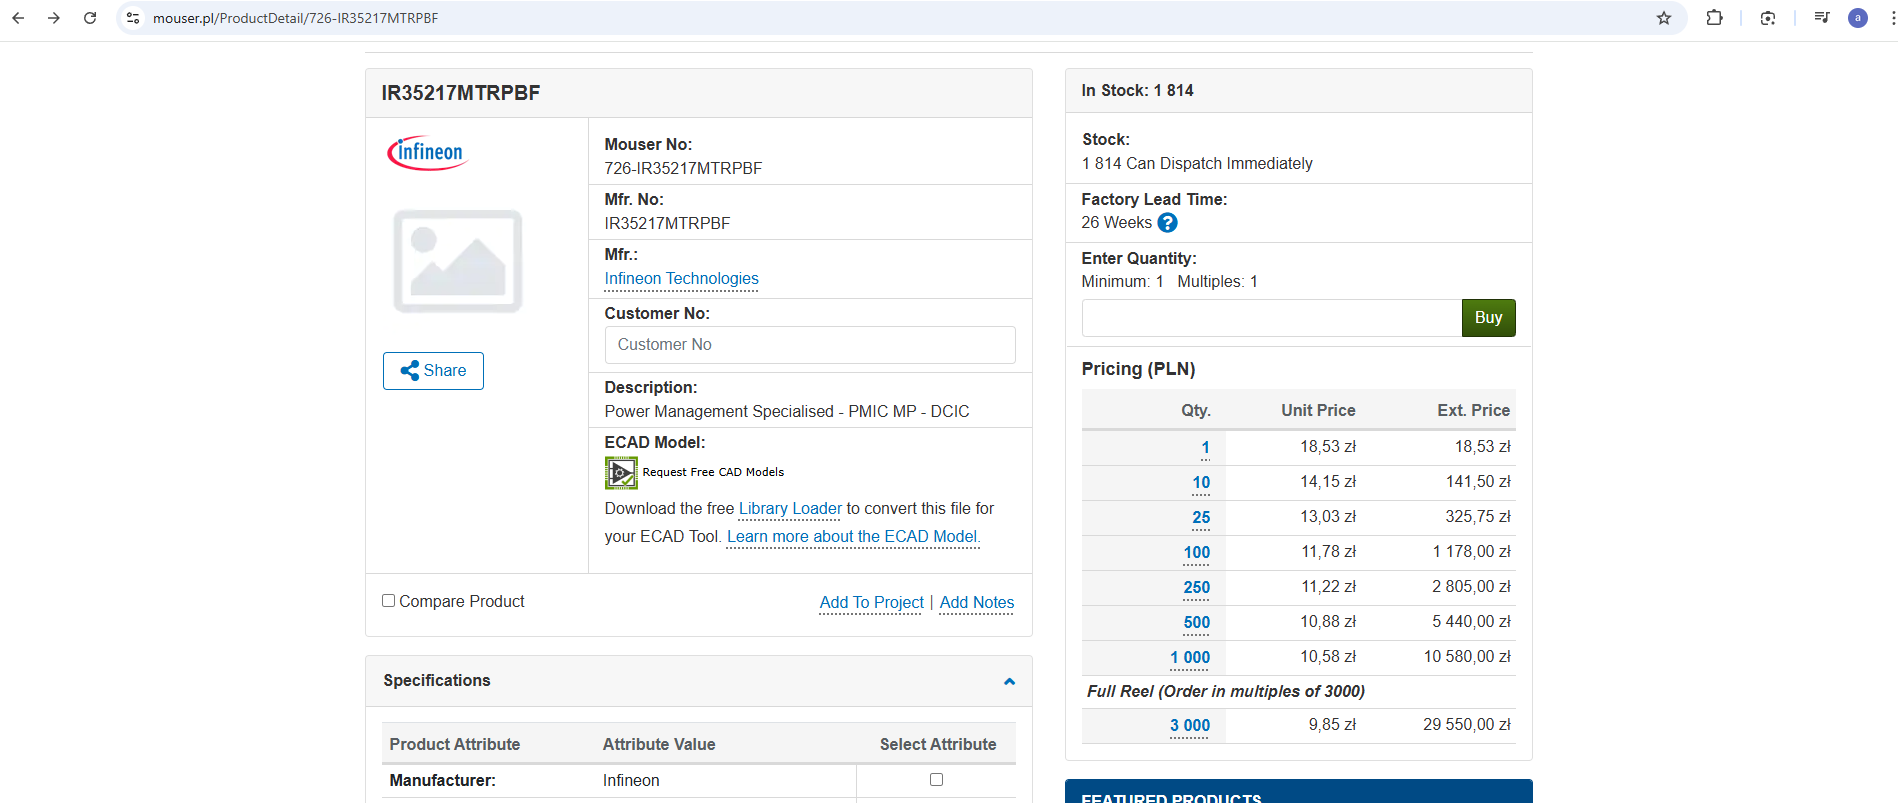Image resolution: width=1899 pixels, height=803 pixels.
Task: Click the Add To Project link
Action: 871,602
